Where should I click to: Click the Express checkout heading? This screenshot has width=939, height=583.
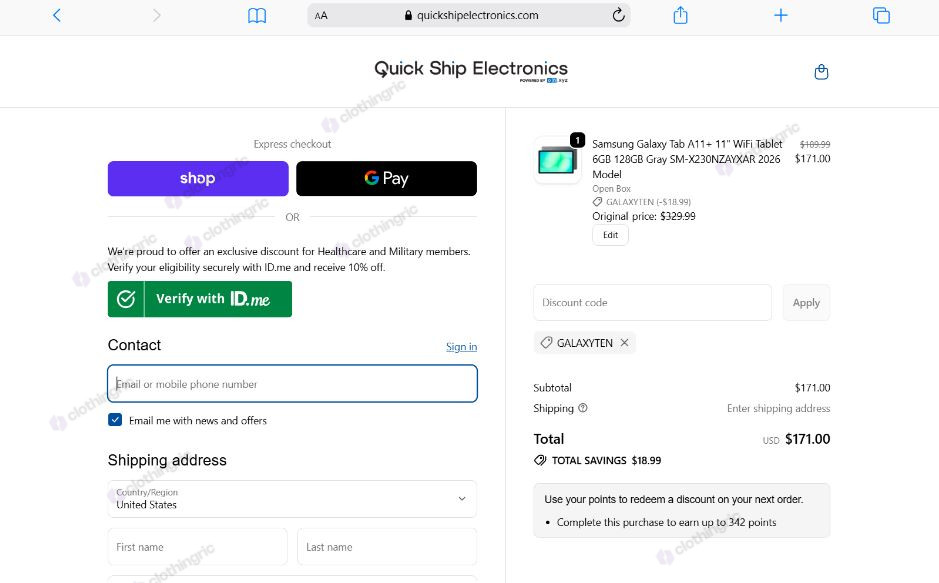click(x=292, y=144)
